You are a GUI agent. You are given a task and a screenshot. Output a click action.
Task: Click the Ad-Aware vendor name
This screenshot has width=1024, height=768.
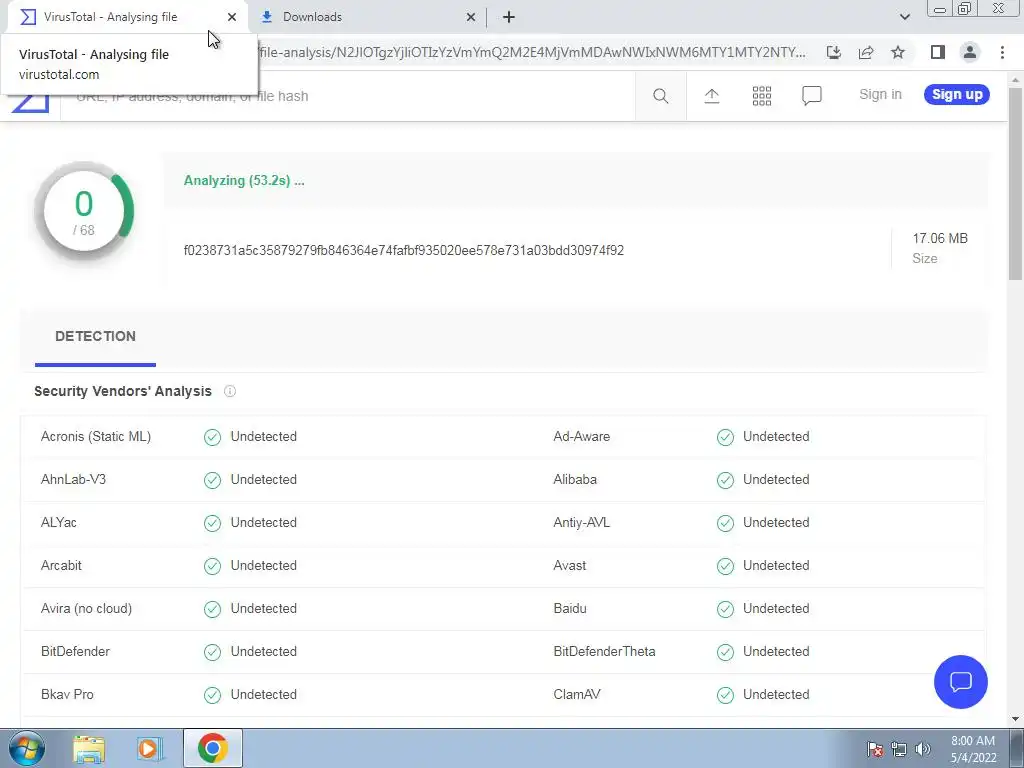(x=581, y=436)
